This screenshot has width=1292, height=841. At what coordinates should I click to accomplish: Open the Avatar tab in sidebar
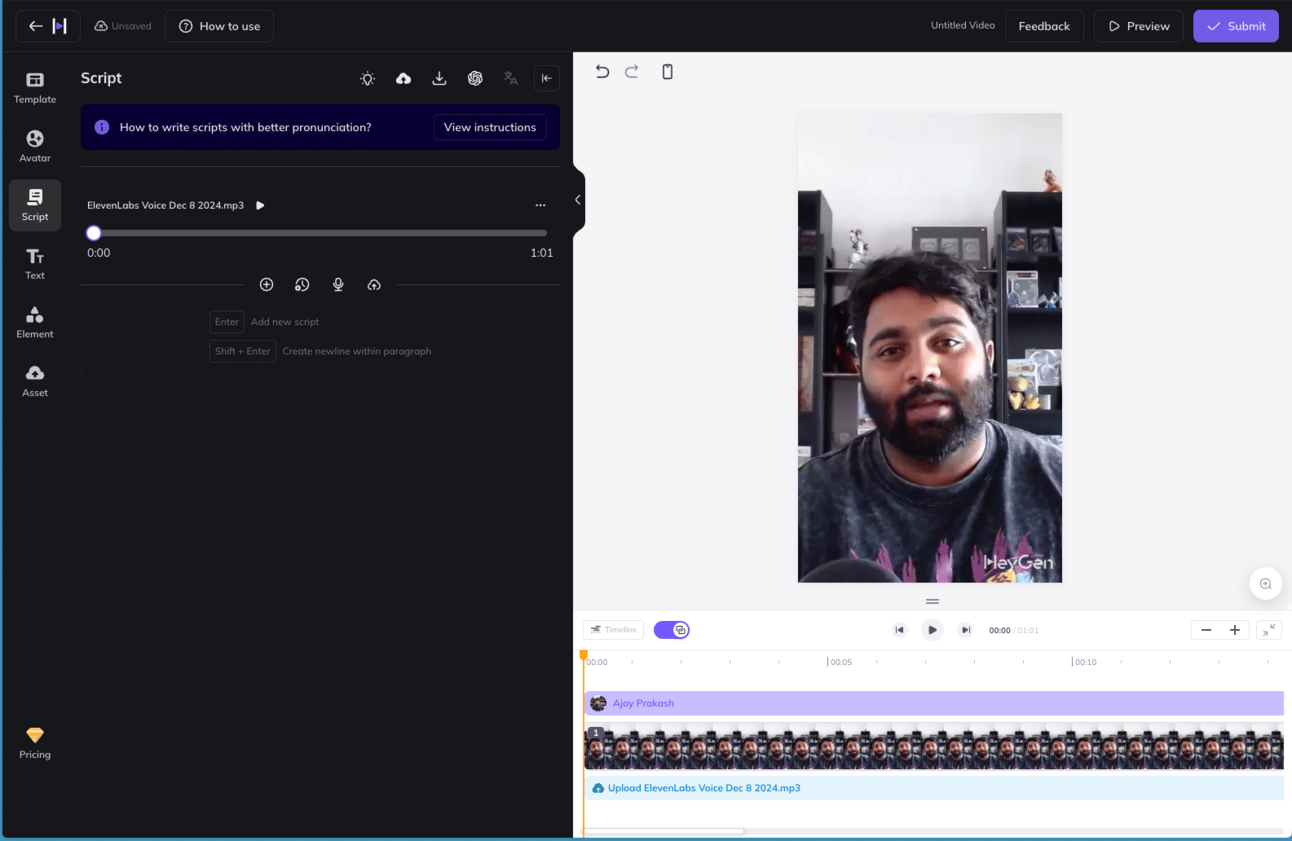pos(35,146)
